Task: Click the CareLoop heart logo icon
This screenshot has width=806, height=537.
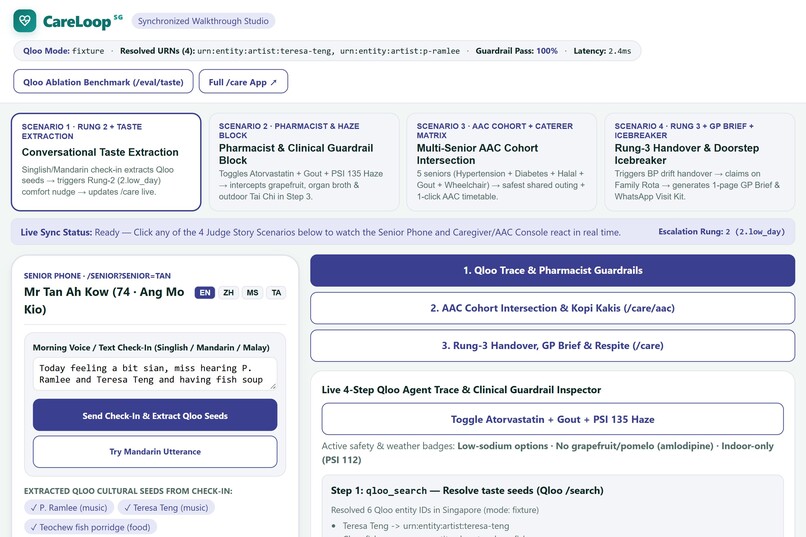Action: click(25, 21)
